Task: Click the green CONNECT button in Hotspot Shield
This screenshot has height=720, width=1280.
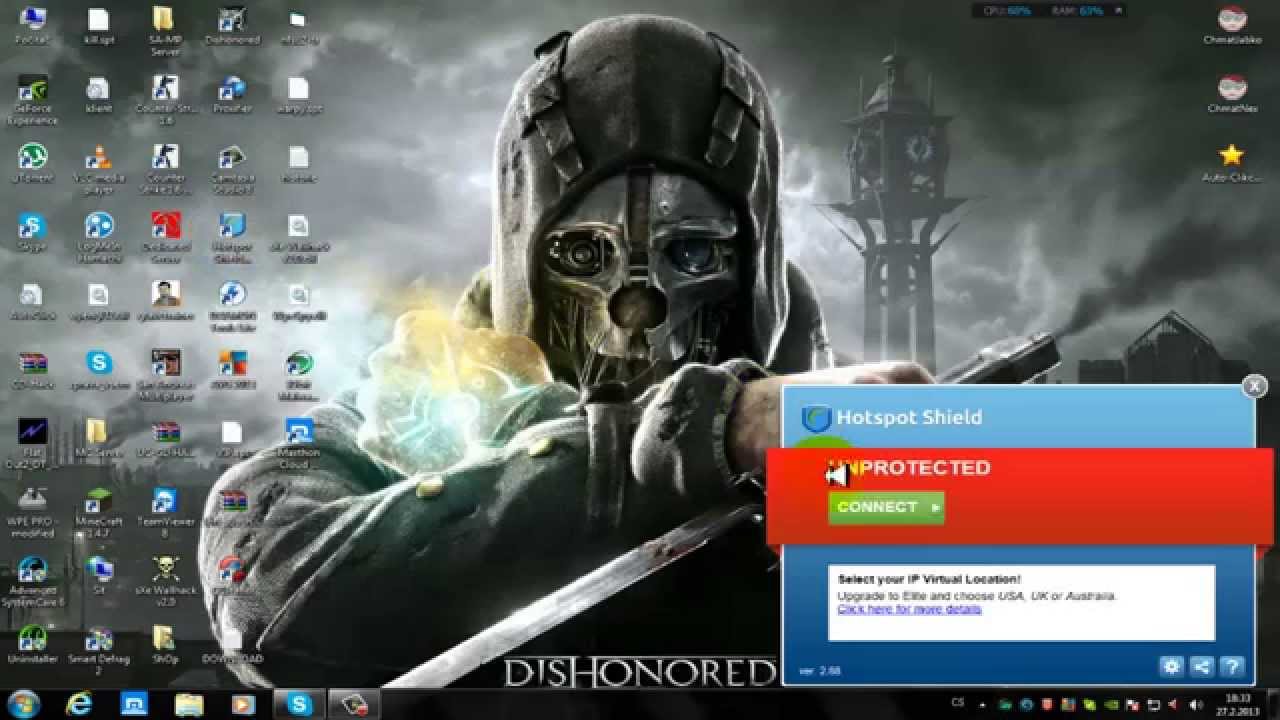Action: (x=886, y=507)
